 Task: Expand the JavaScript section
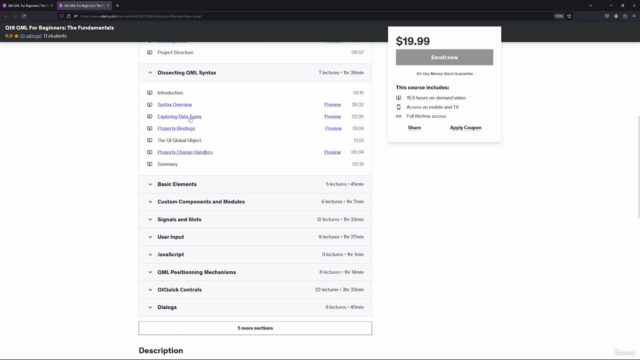tap(255, 254)
